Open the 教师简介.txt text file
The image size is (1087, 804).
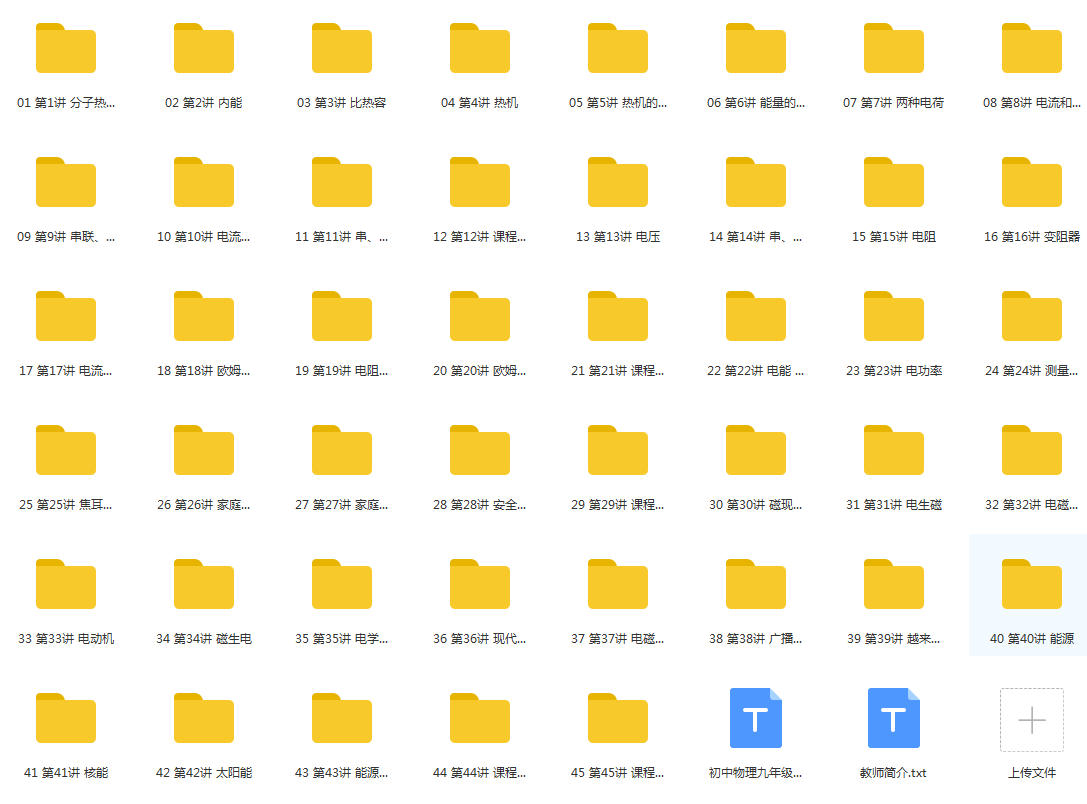coord(894,719)
